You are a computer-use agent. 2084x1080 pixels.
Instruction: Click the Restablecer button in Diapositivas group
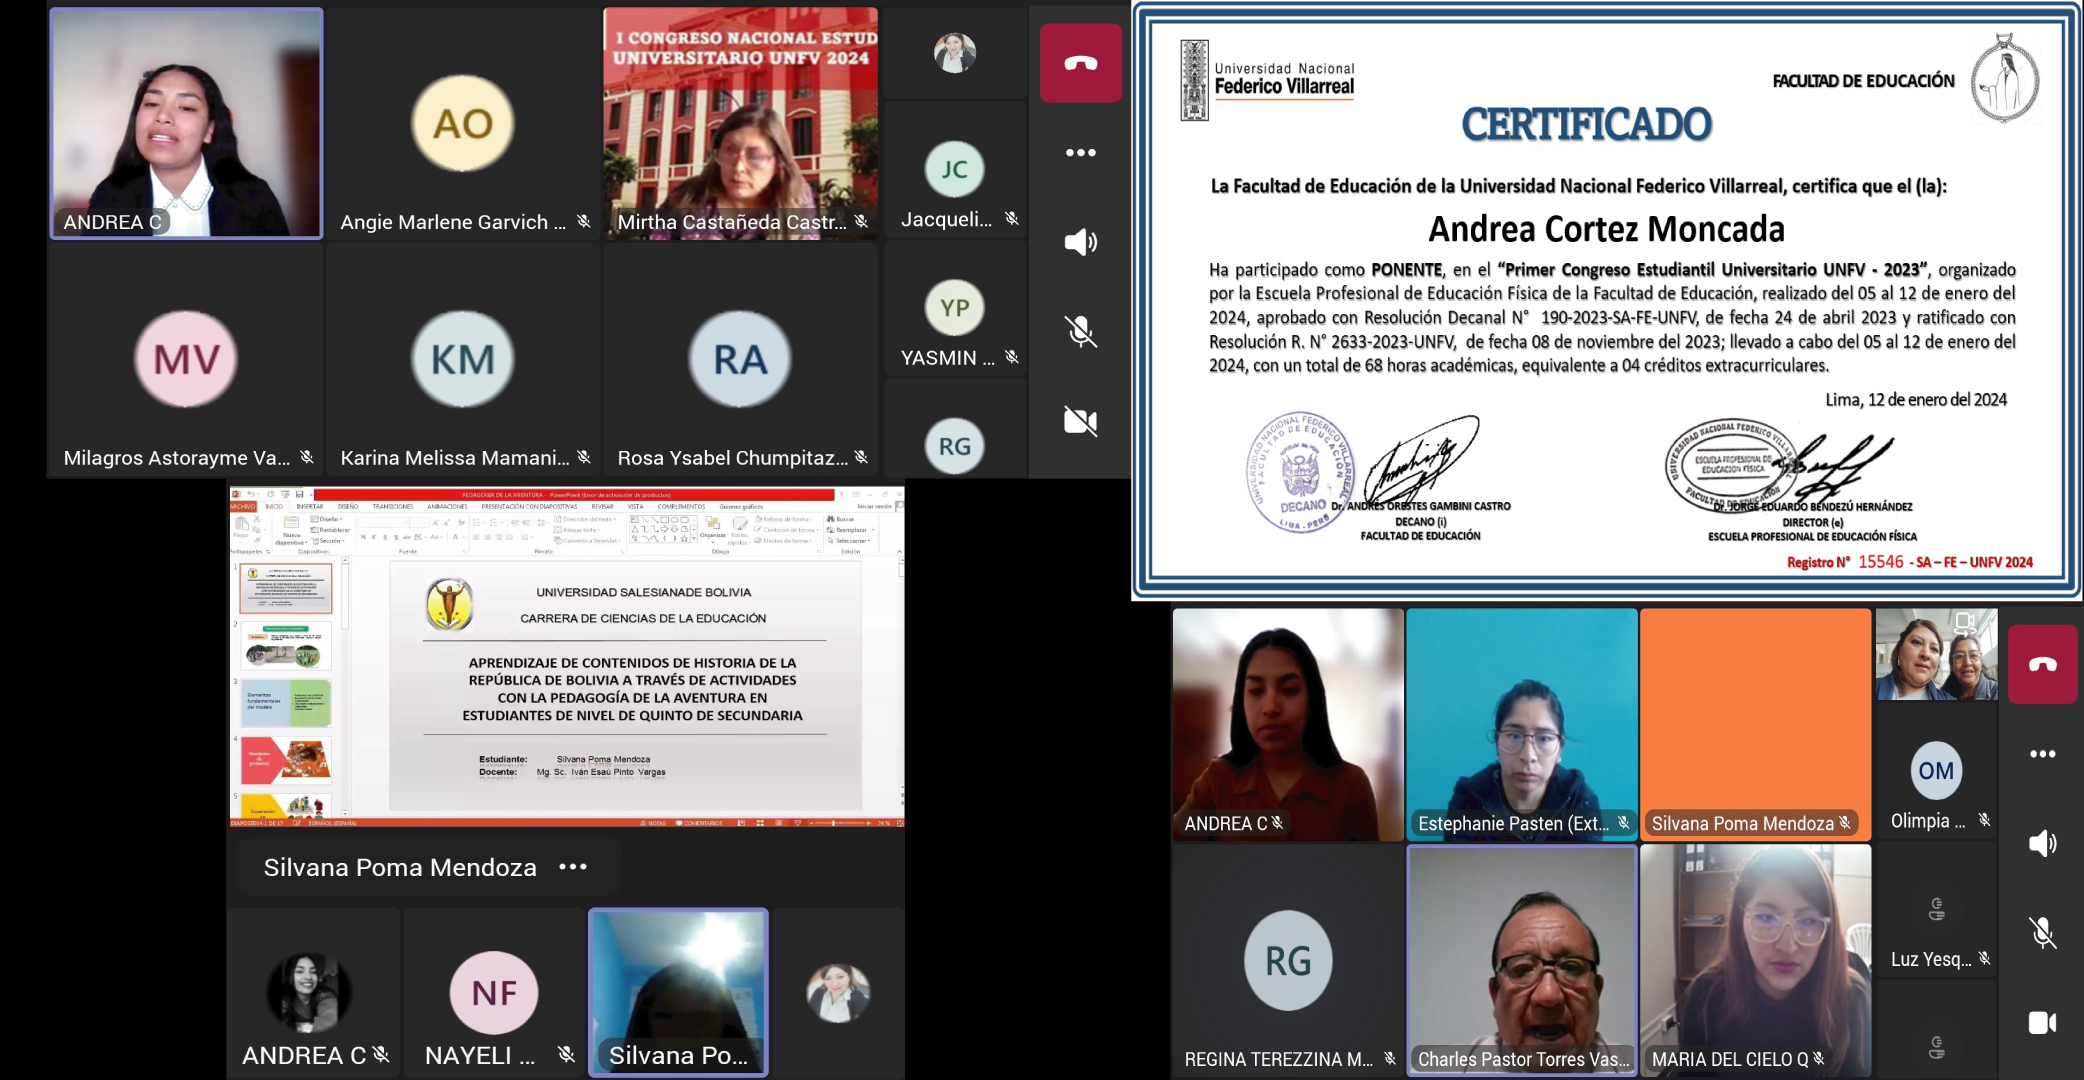[x=332, y=530]
